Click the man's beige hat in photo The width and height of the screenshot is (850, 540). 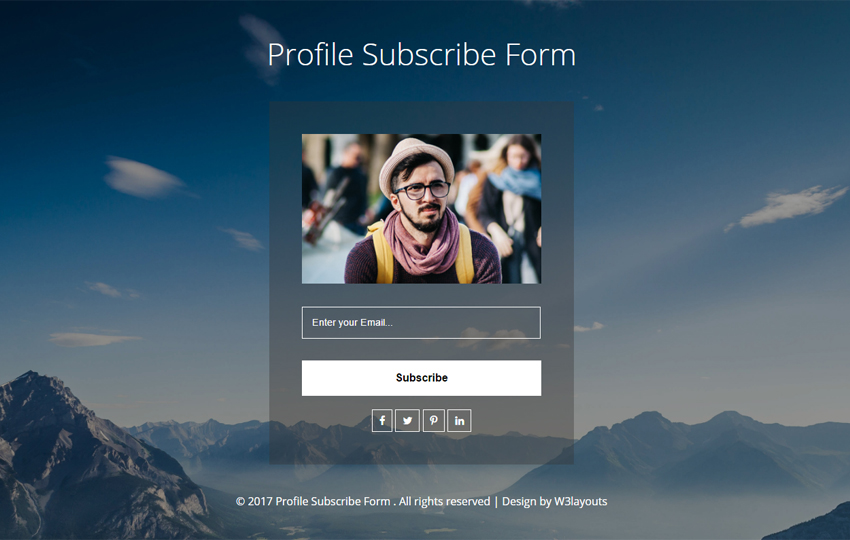416,163
